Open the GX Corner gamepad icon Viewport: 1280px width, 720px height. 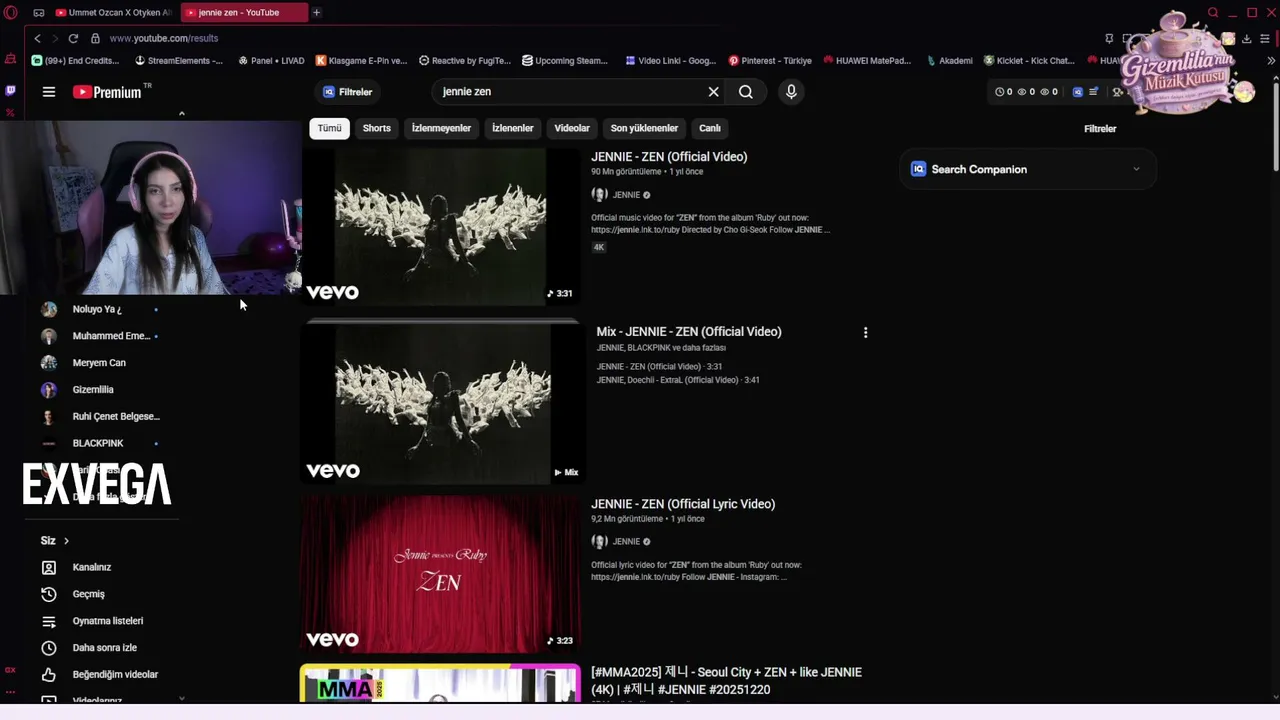pyautogui.click(x=38, y=13)
